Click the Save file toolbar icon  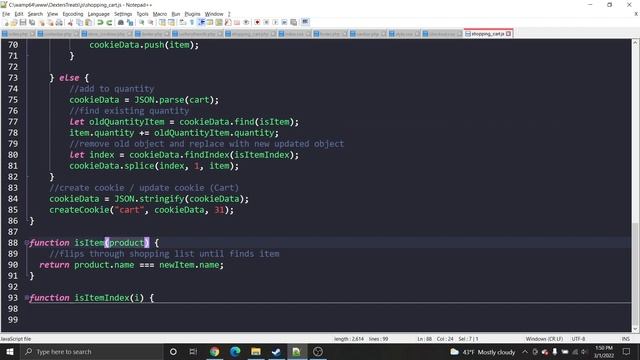(23, 22)
